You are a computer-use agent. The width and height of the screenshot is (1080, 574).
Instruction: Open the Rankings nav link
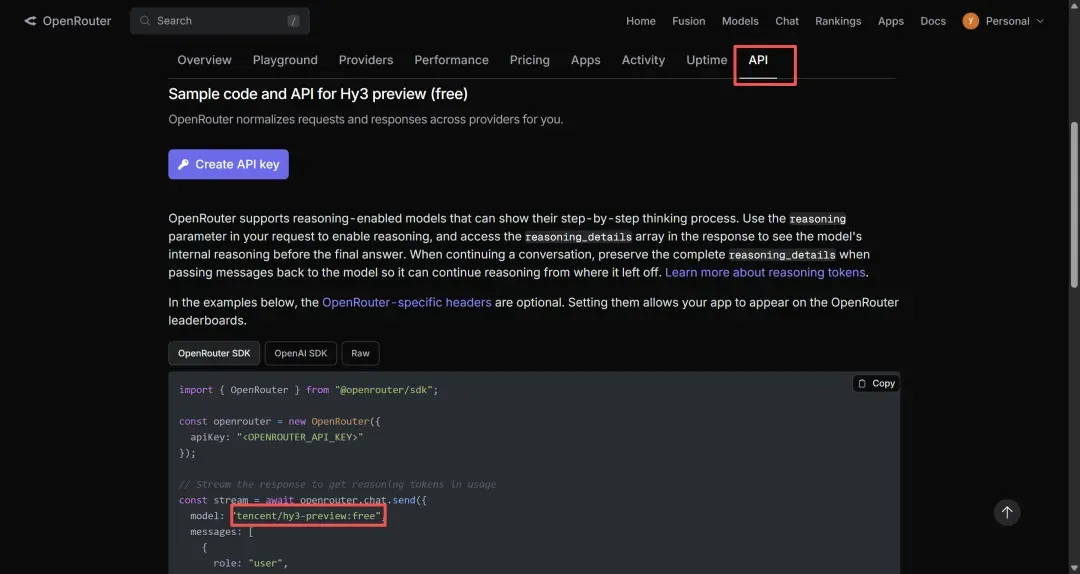pyautogui.click(x=838, y=21)
